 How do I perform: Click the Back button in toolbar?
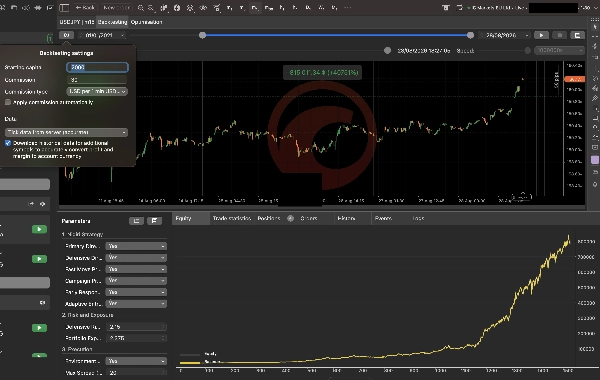[x=85, y=7]
